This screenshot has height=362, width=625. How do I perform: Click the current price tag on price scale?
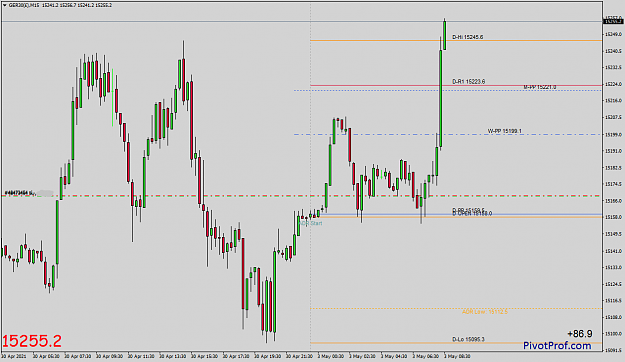[613, 22]
